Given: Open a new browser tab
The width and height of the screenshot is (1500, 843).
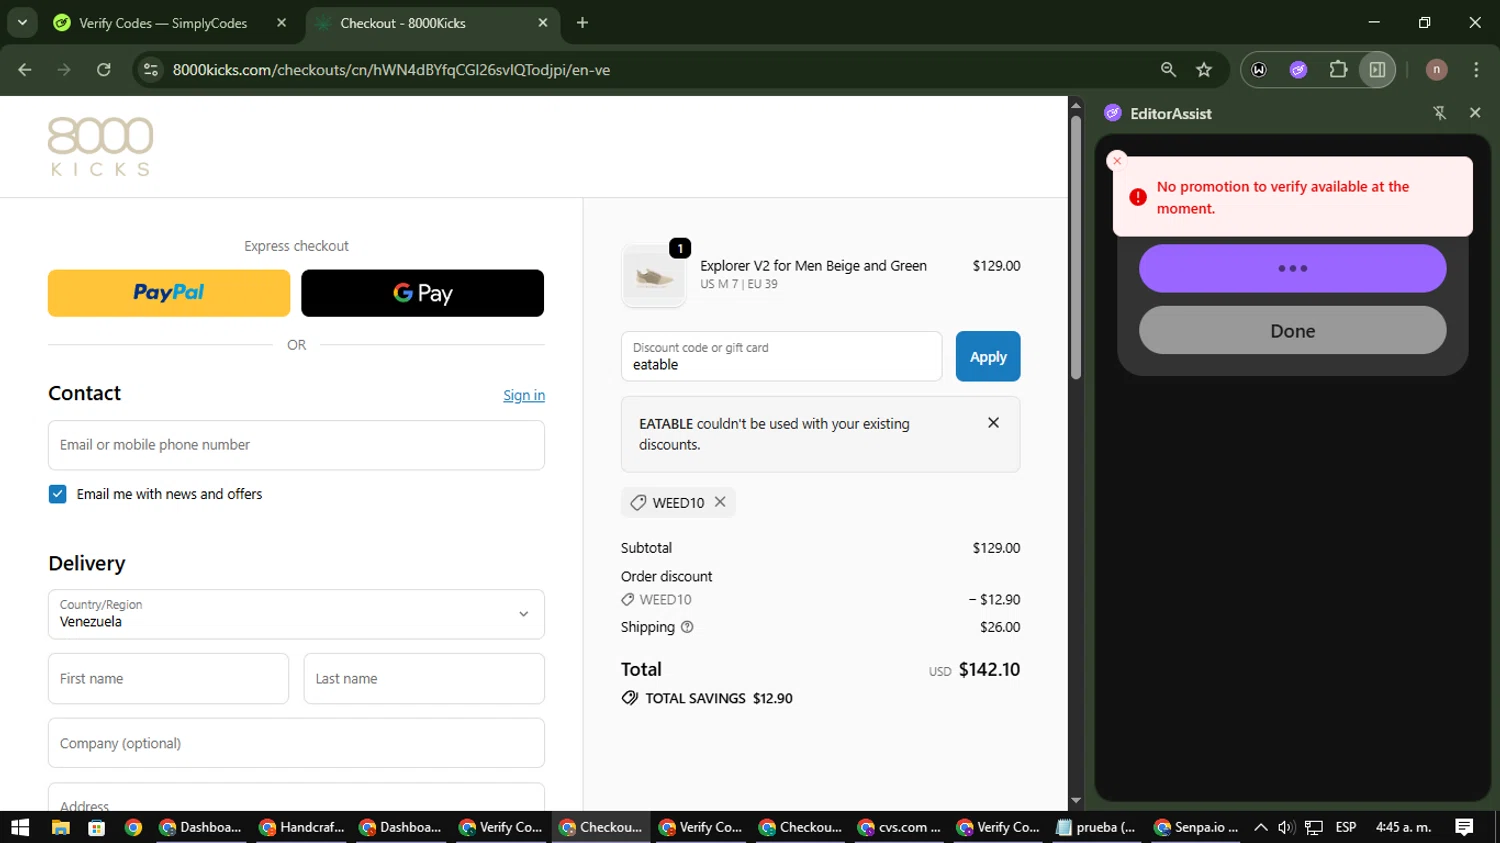Looking at the screenshot, I should [582, 22].
